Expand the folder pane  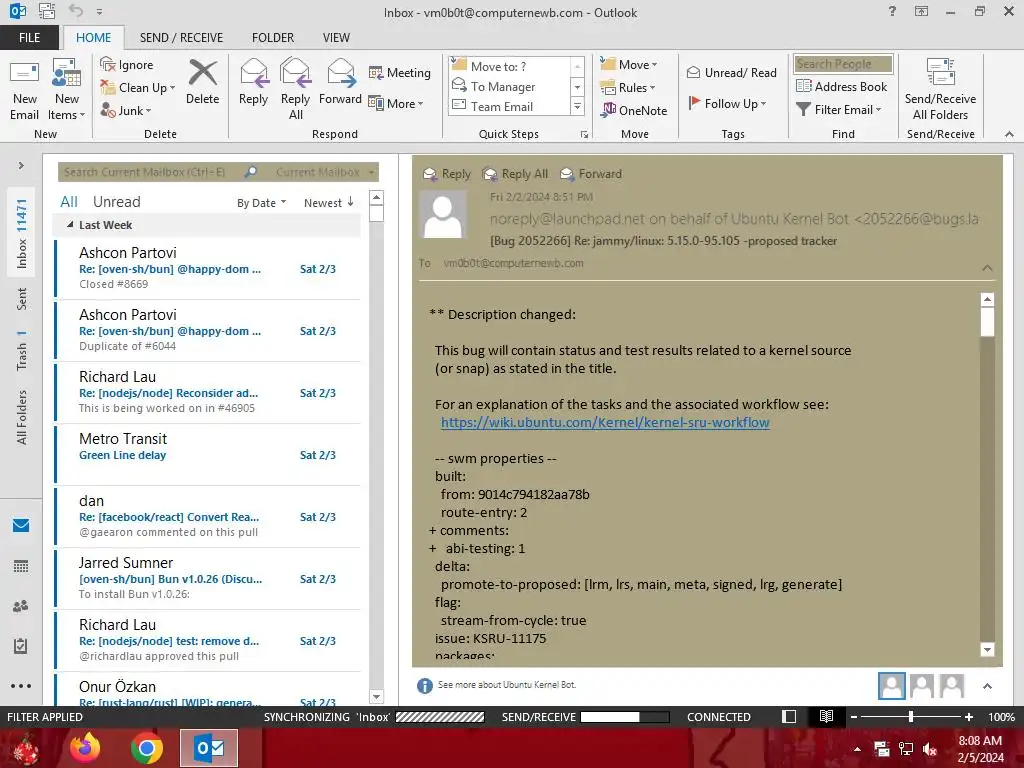tap(21, 166)
